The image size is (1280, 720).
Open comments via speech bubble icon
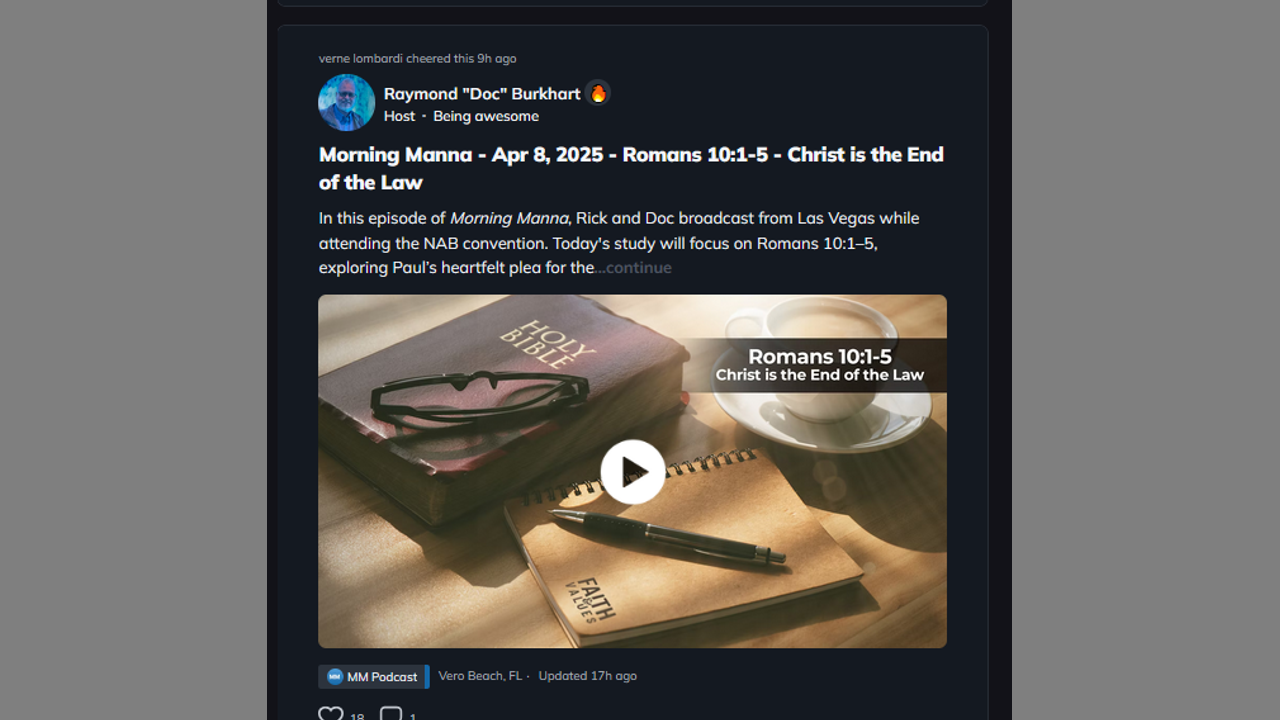point(391,714)
